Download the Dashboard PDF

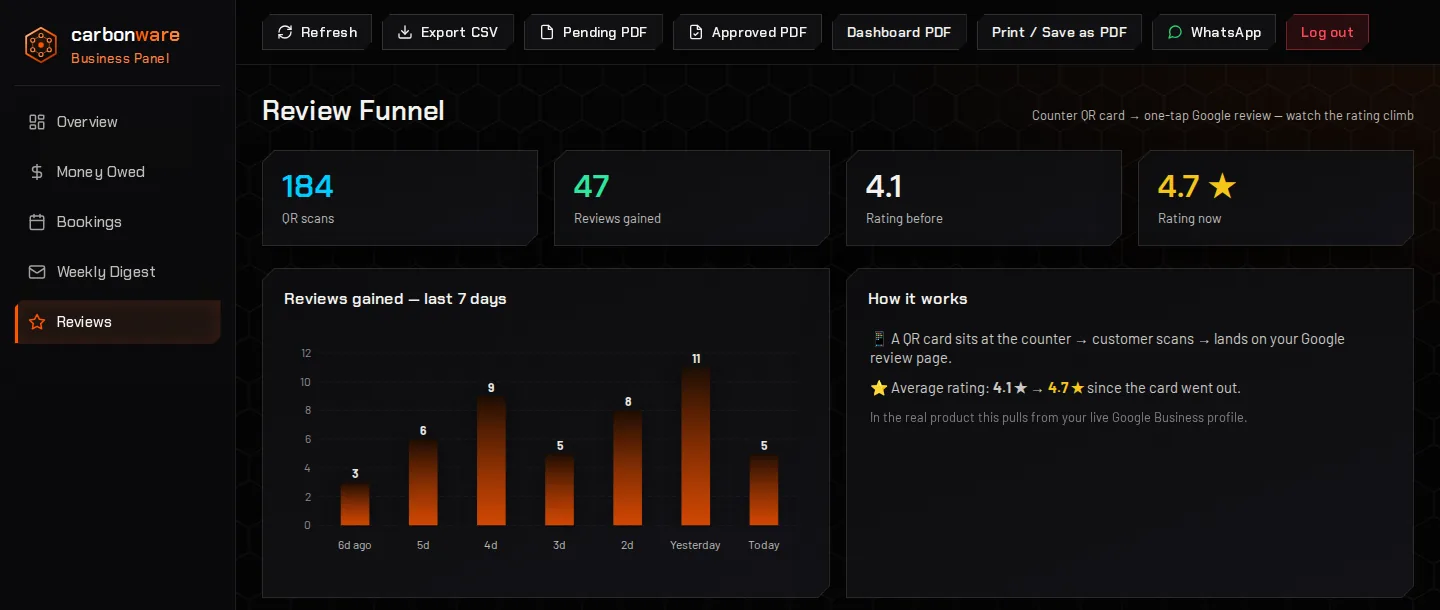pyautogui.click(x=899, y=32)
